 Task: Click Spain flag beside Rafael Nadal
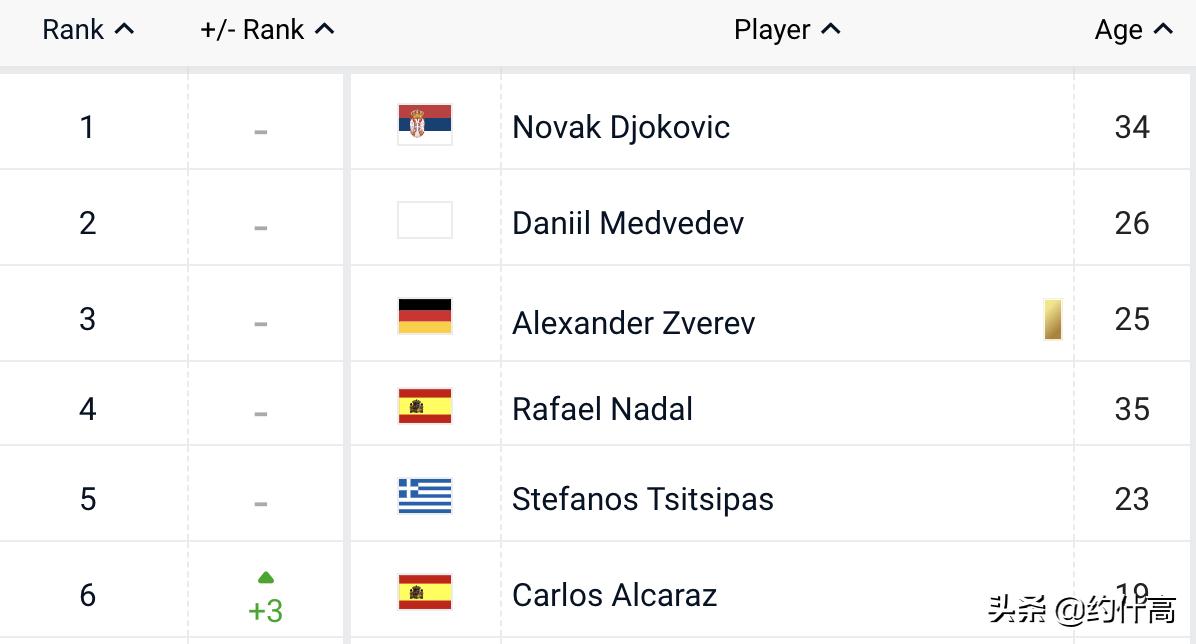[x=425, y=407]
